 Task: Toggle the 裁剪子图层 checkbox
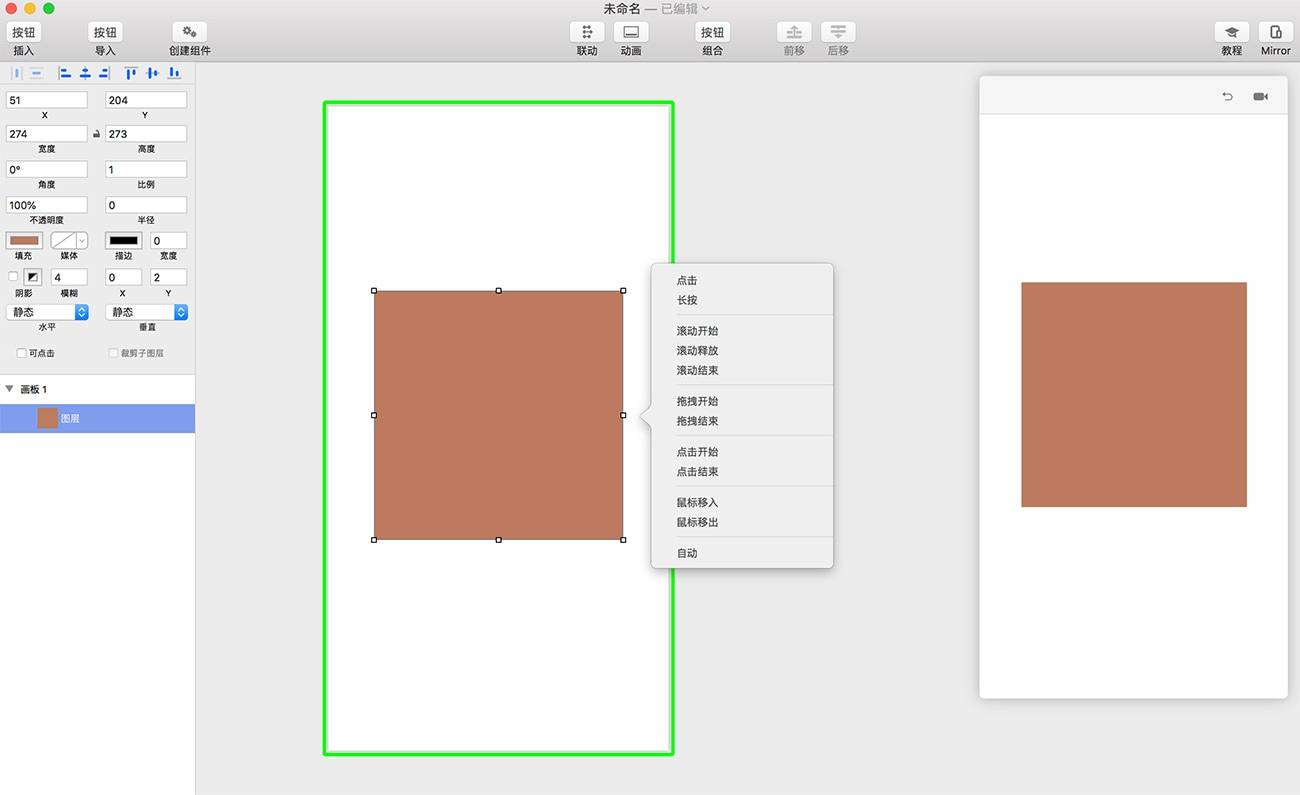coord(113,353)
